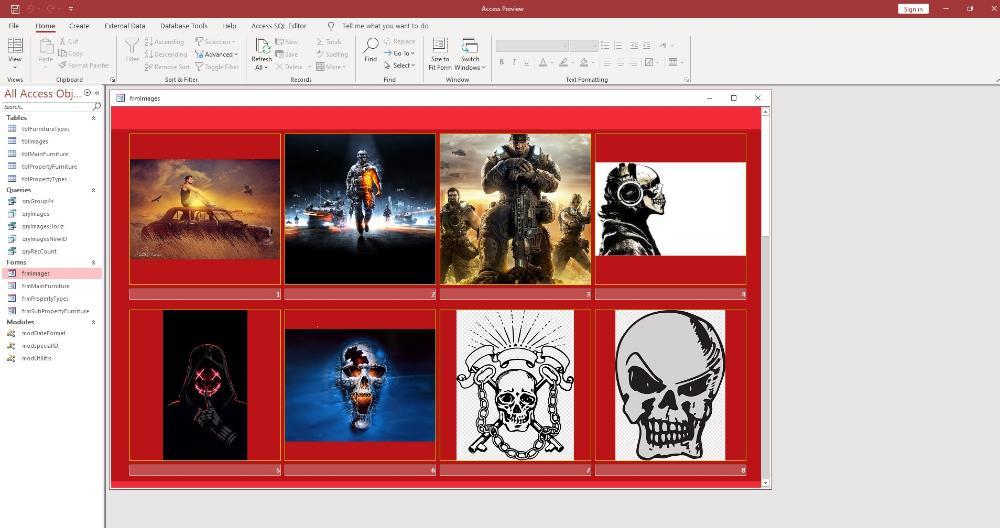The height and width of the screenshot is (528, 1000).
Task: Collapse the Modules group
Action: (94, 323)
